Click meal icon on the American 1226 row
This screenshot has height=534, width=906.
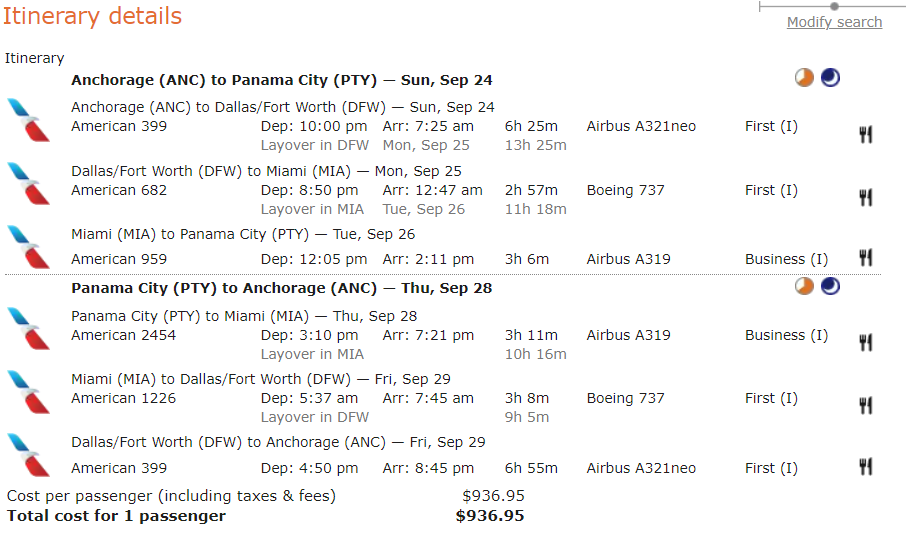(866, 405)
